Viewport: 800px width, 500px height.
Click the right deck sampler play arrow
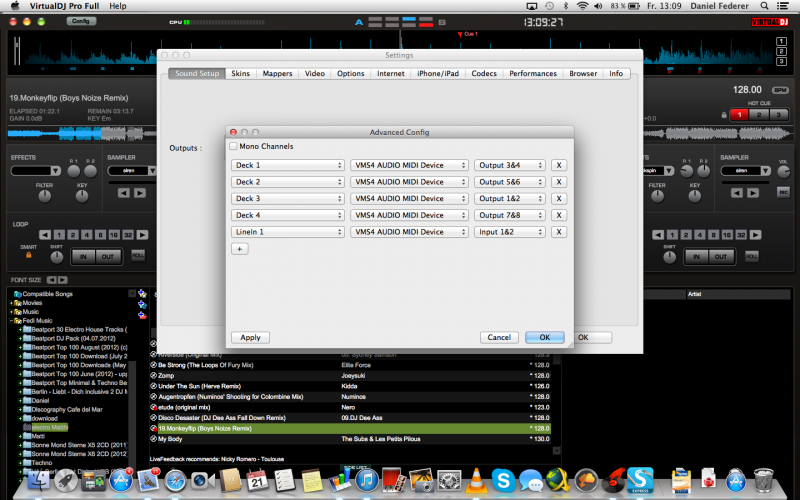coord(753,193)
